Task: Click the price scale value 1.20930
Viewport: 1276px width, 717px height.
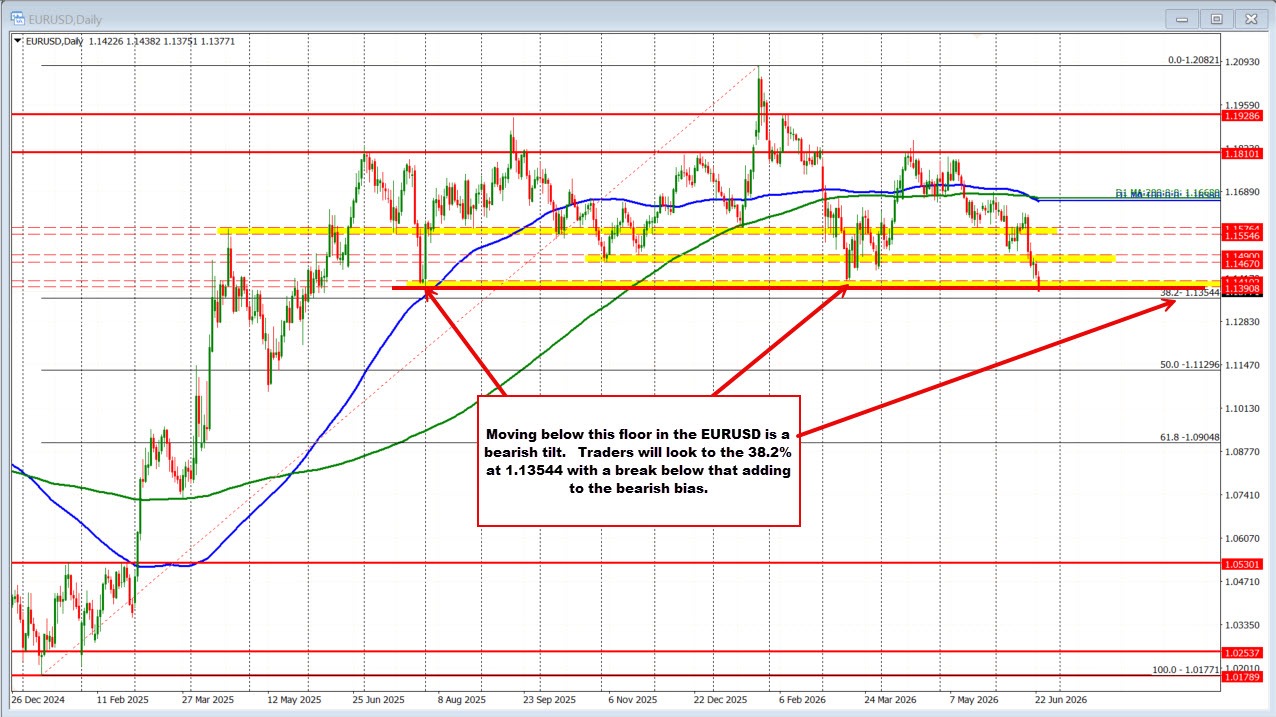Action: [x=1245, y=62]
